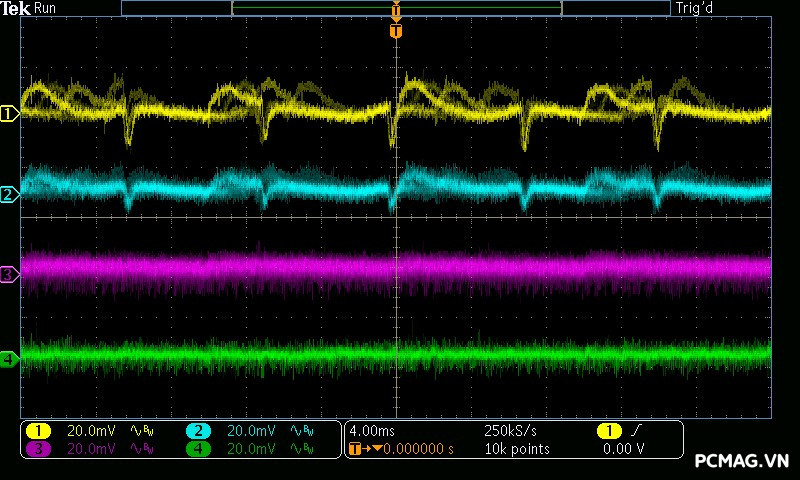The width and height of the screenshot is (800, 480).
Task: Click the orange trigger position T marker
Action: (396, 31)
